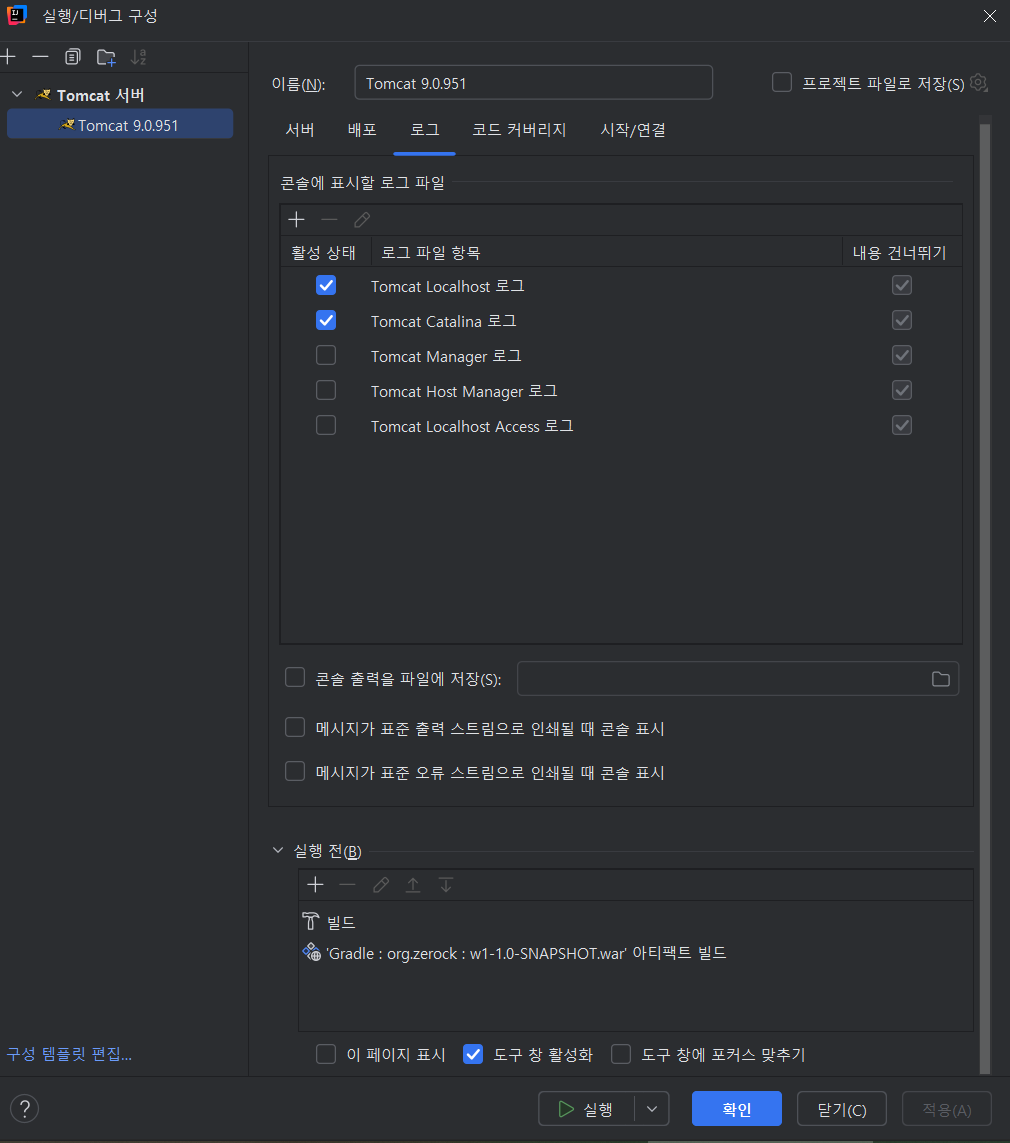Check show console on standard output stream
Screen dimensions: 1010x1143
(295, 727)
